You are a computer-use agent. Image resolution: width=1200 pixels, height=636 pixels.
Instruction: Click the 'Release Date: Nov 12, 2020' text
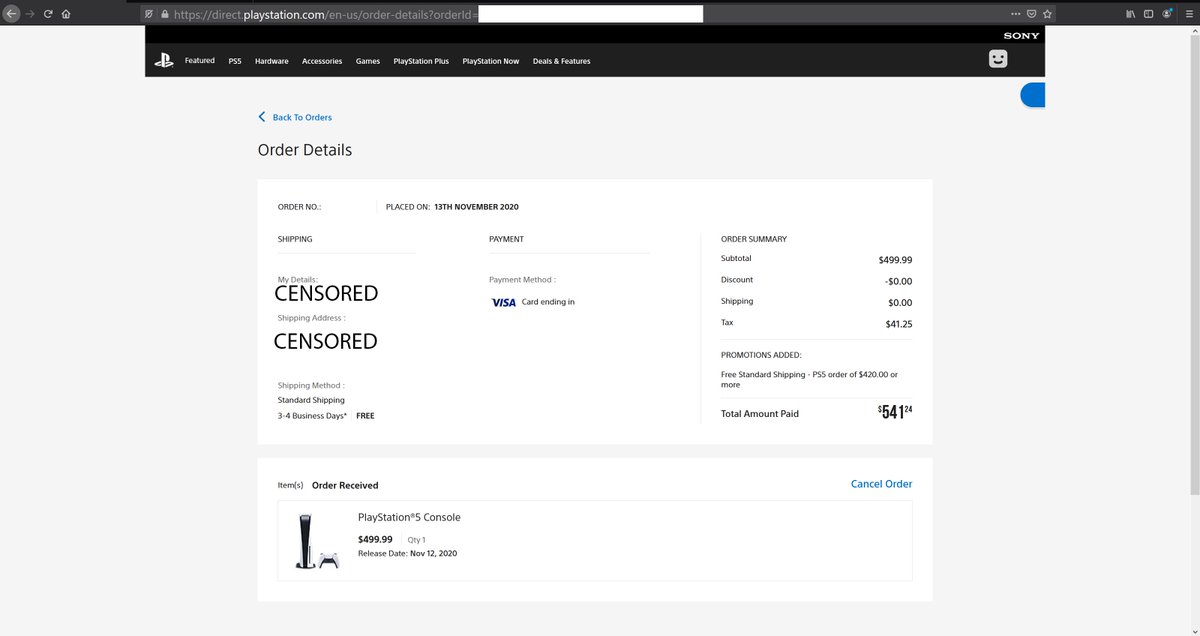pos(407,553)
